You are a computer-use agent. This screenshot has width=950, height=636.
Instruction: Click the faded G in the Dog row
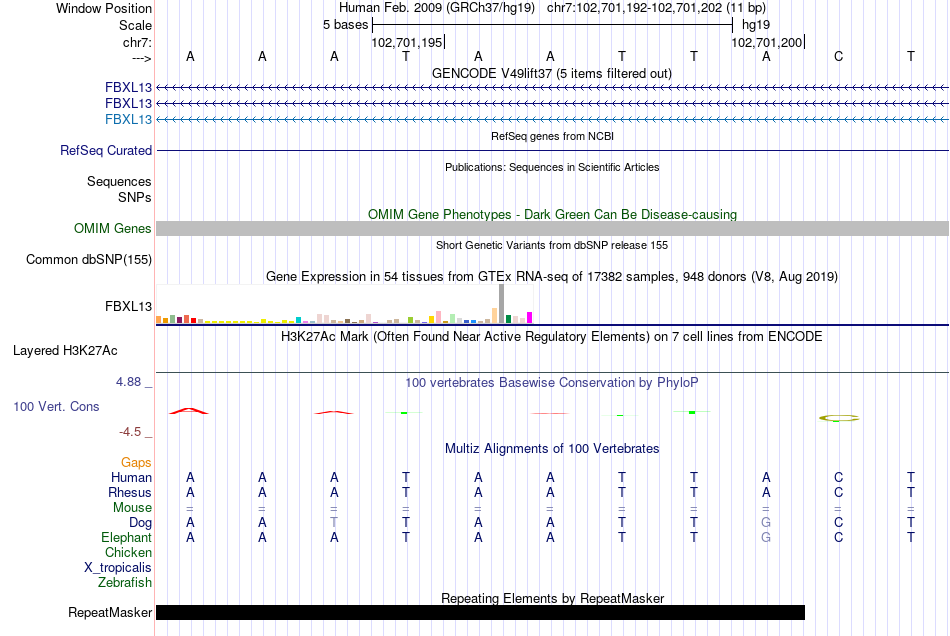click(x=766, y=522)
